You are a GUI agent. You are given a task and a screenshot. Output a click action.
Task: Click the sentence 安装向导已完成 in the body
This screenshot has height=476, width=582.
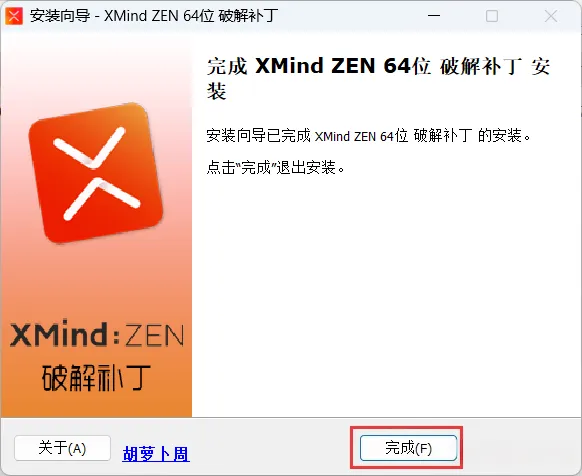(x=258, y=136)
